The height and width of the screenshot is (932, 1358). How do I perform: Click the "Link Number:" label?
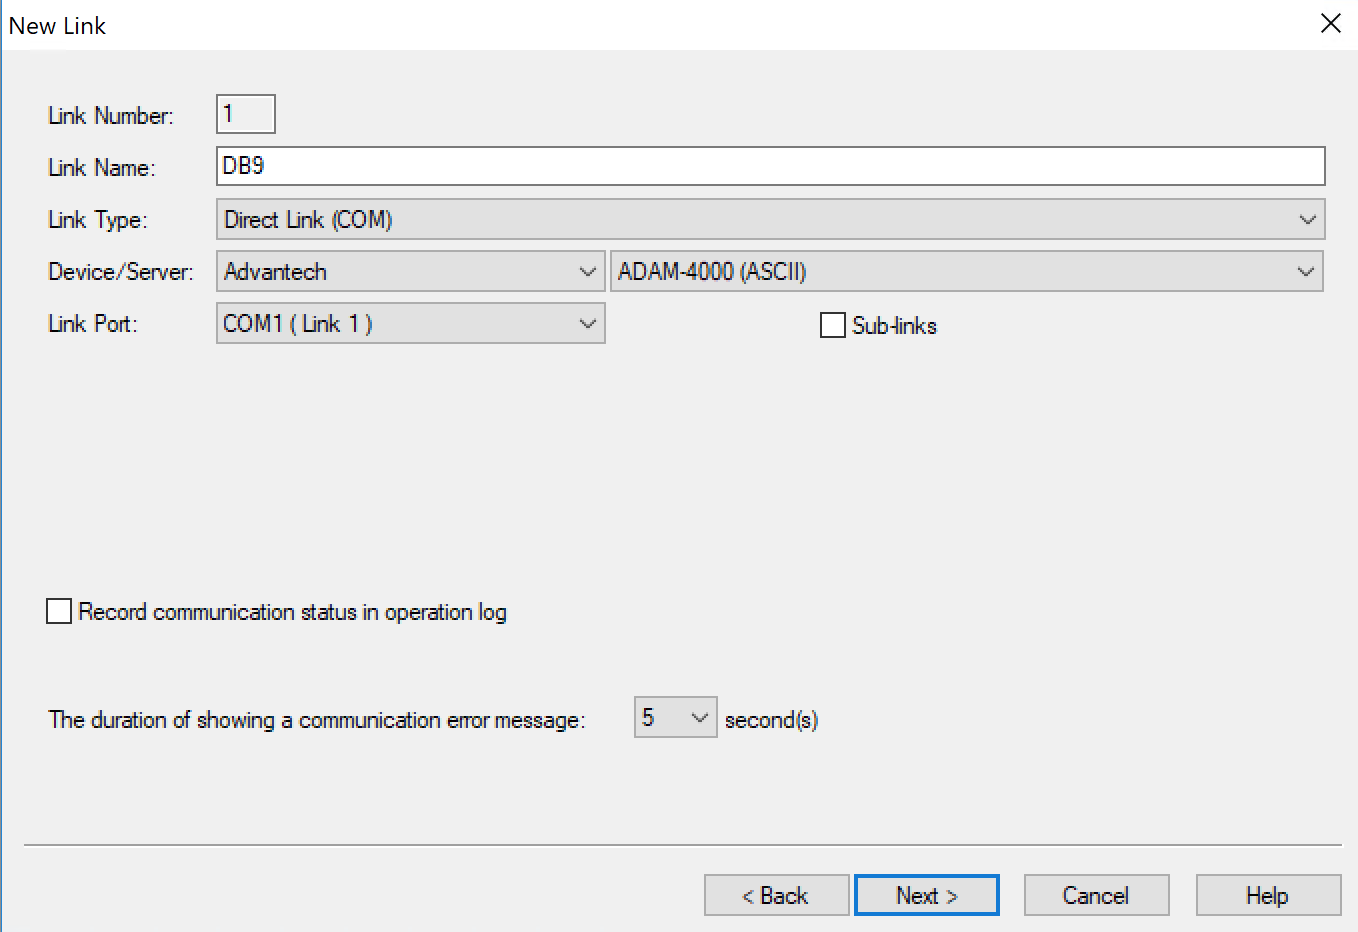coord(111,116)
